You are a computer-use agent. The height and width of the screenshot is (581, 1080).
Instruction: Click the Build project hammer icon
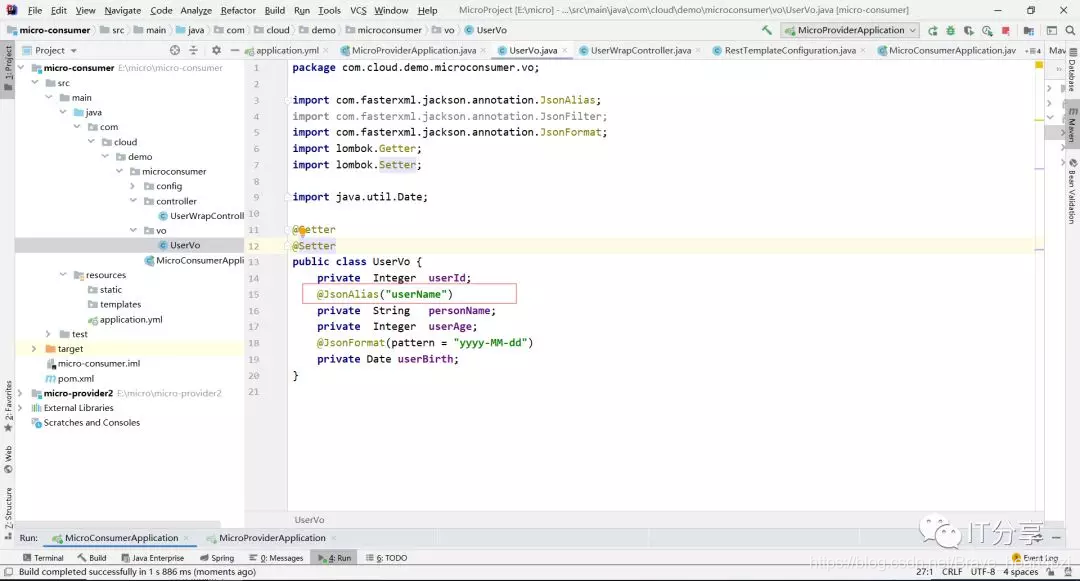point(767,30)
